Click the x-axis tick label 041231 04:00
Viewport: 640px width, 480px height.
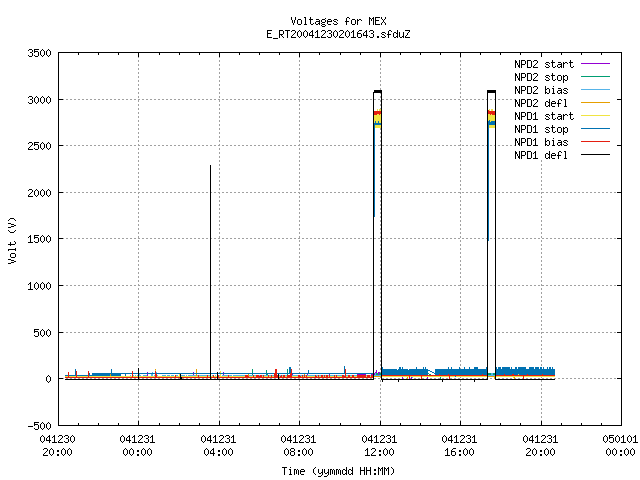pyautogui.click(x=218, y=446)
